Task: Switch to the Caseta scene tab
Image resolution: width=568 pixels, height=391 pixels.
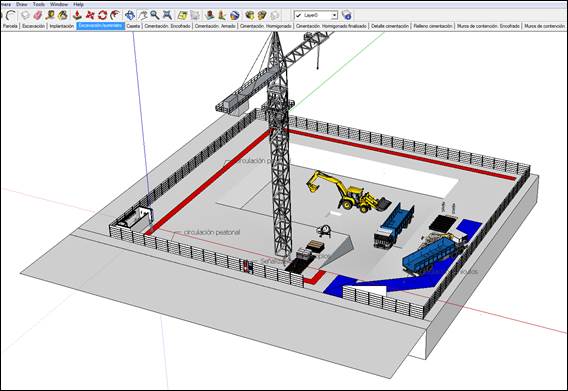Action: [133, 26]
